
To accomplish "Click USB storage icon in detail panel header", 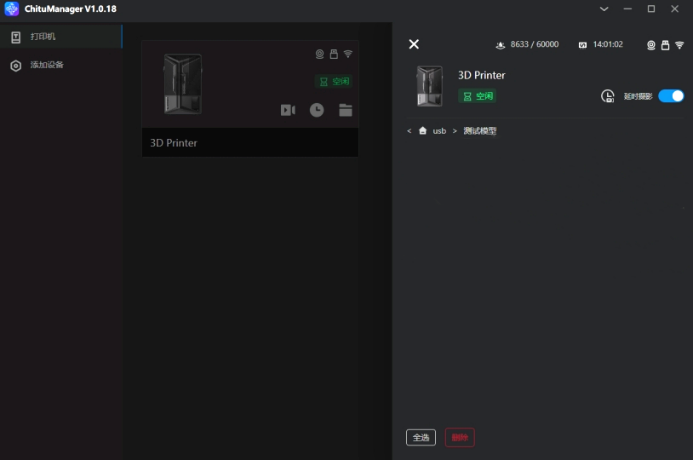I will 665,45.
